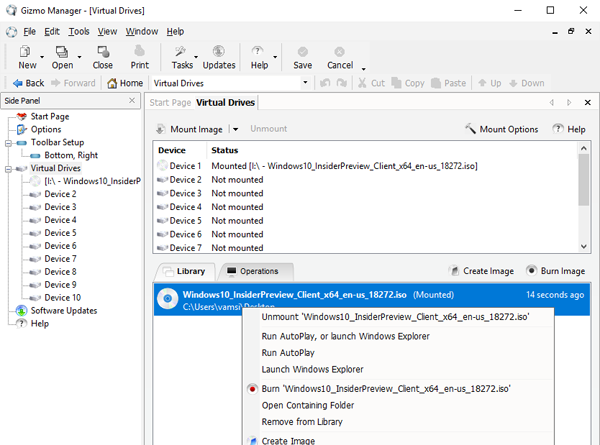Open the Help menu

175,31
